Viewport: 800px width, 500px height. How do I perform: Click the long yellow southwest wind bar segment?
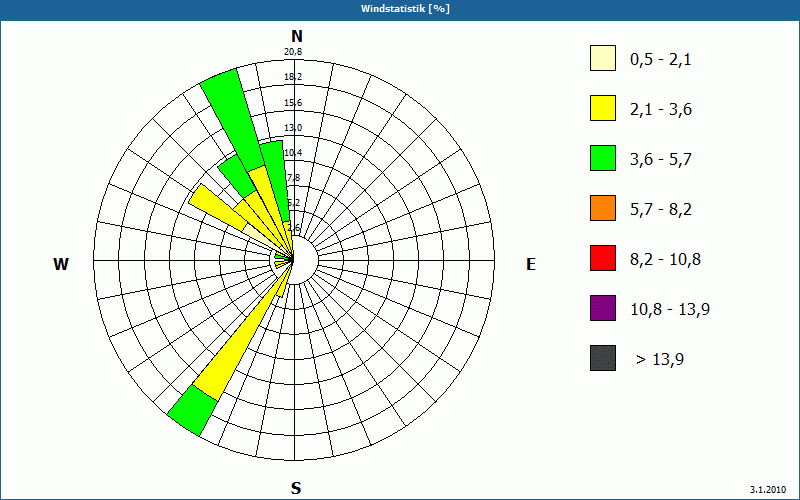pyautogui.click(x=237, y=338)
